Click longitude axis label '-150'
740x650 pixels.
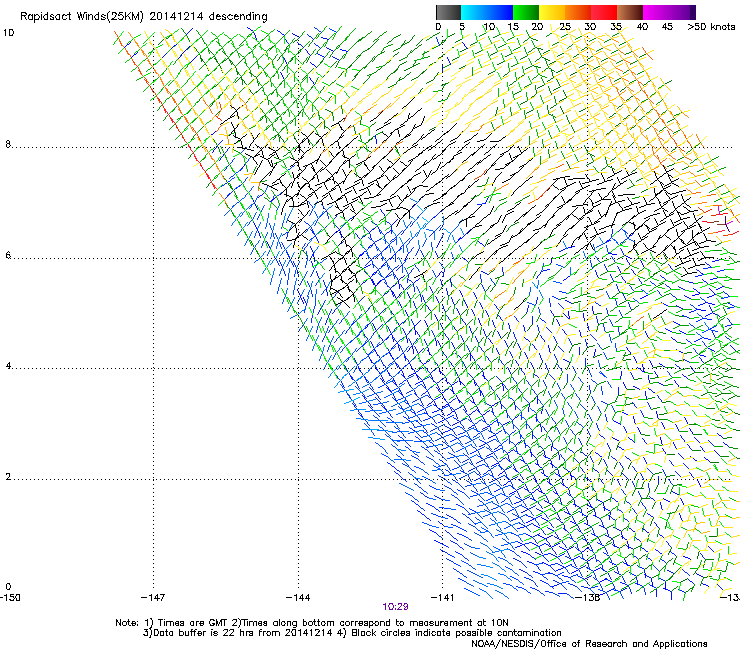coord(10,598)
